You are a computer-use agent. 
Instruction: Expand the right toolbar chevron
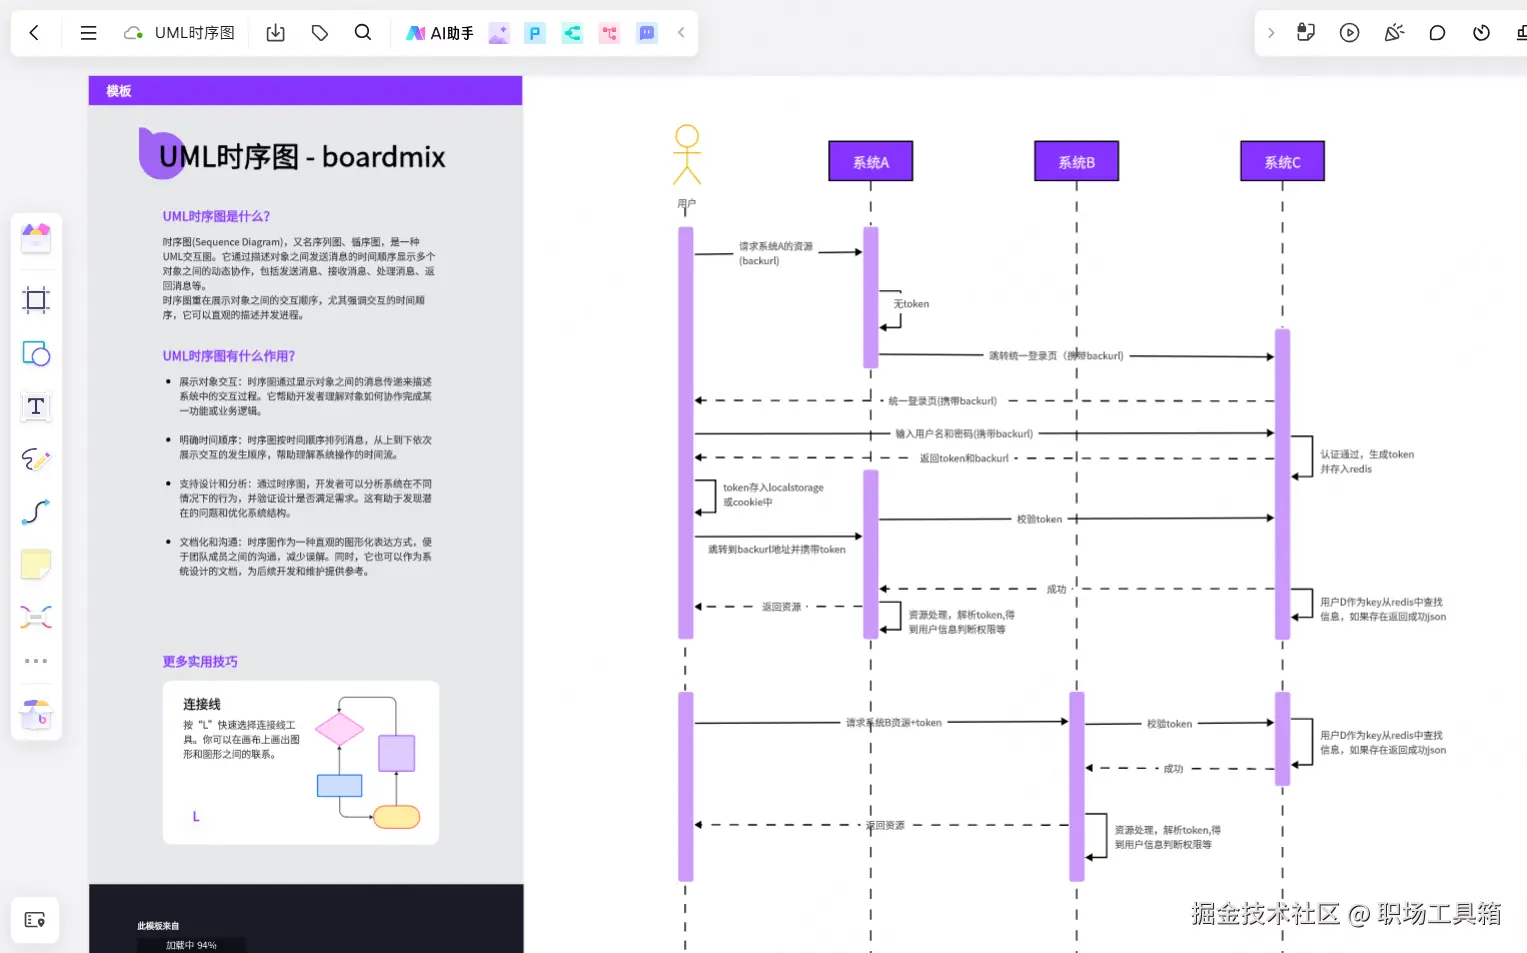tap(1270, 32)
